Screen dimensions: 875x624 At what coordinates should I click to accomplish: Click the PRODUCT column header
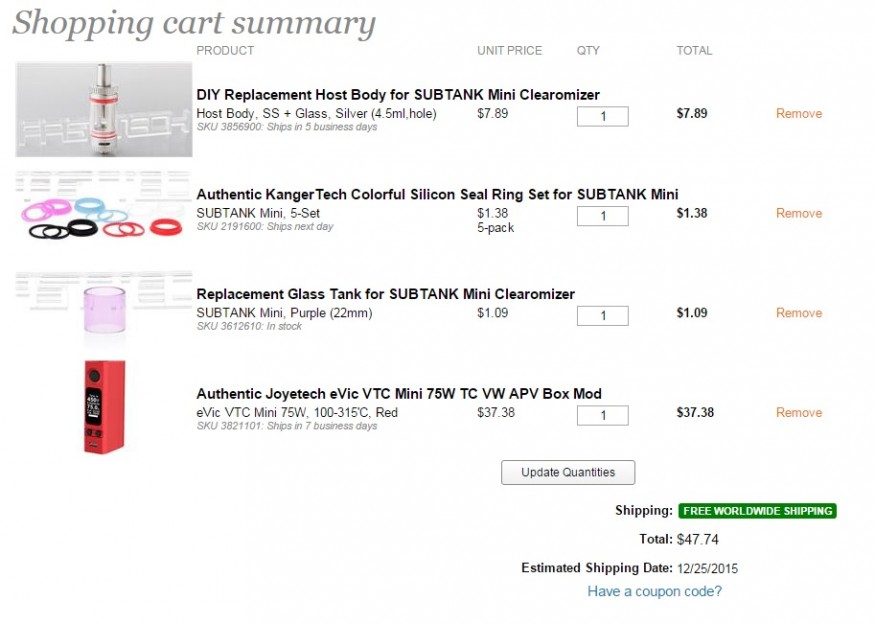coord(225,51)
